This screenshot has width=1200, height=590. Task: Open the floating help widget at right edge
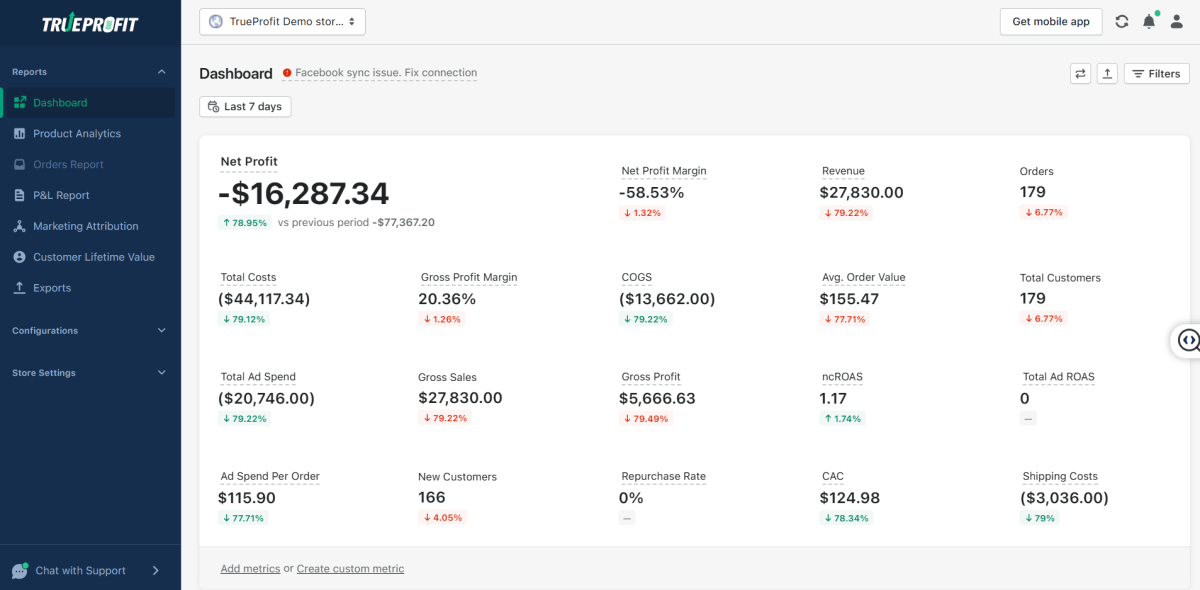1187,340
